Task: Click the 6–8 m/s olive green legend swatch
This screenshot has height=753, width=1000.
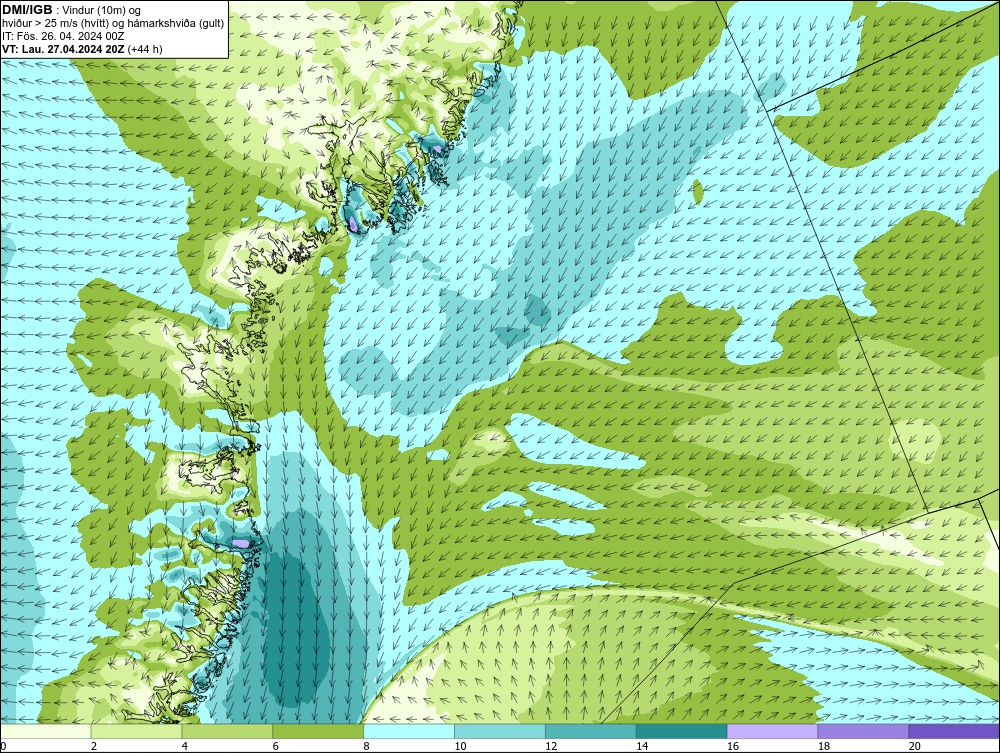Action: [x=318, y=731]
